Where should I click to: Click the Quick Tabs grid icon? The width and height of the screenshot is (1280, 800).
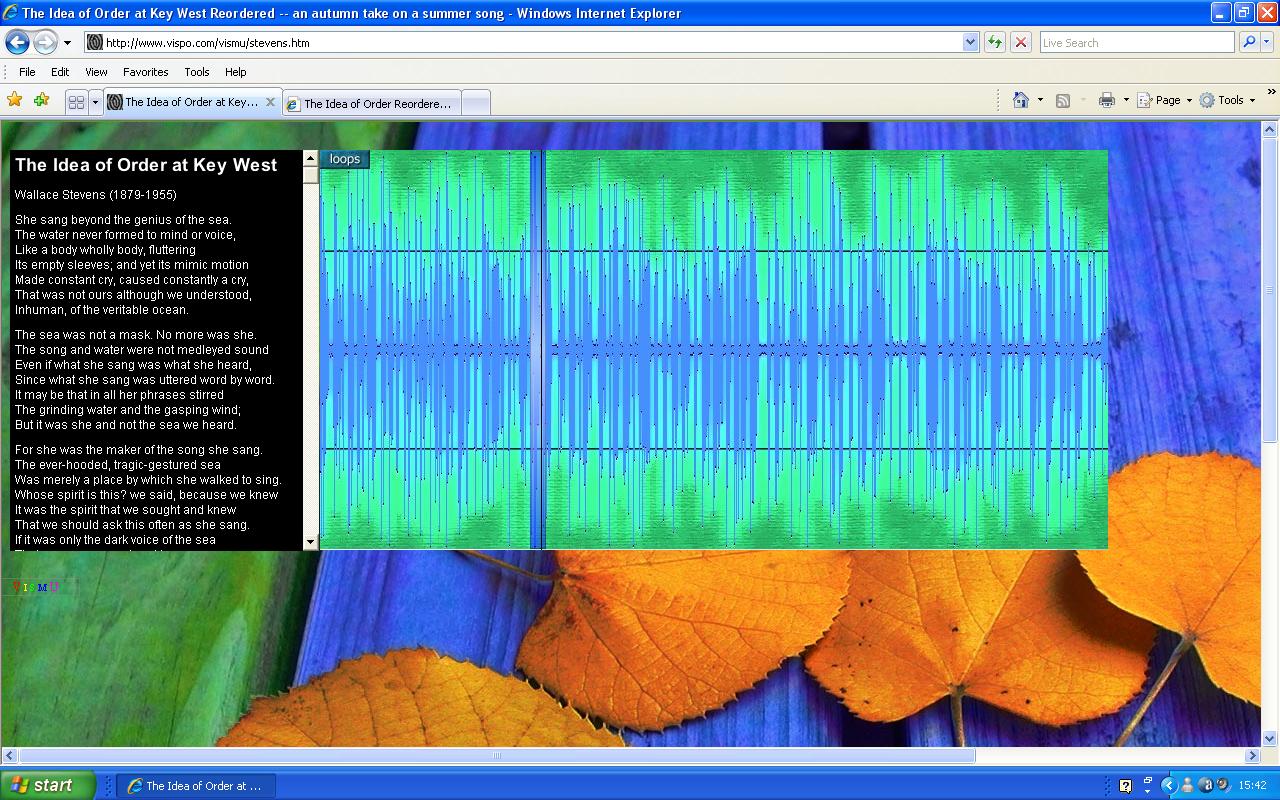pos(76,102)
